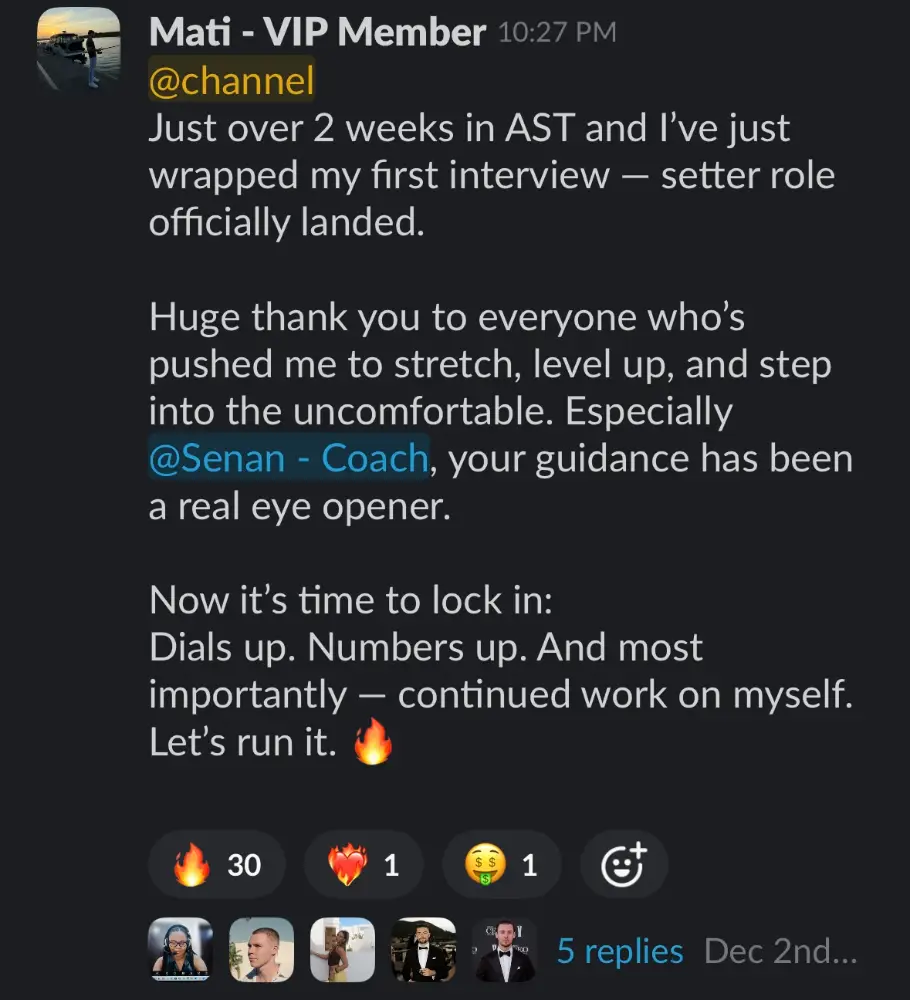Click reply avatar of woman by white wall
Viewport: 910px width, 1000px height.
[x=342, y=950]
